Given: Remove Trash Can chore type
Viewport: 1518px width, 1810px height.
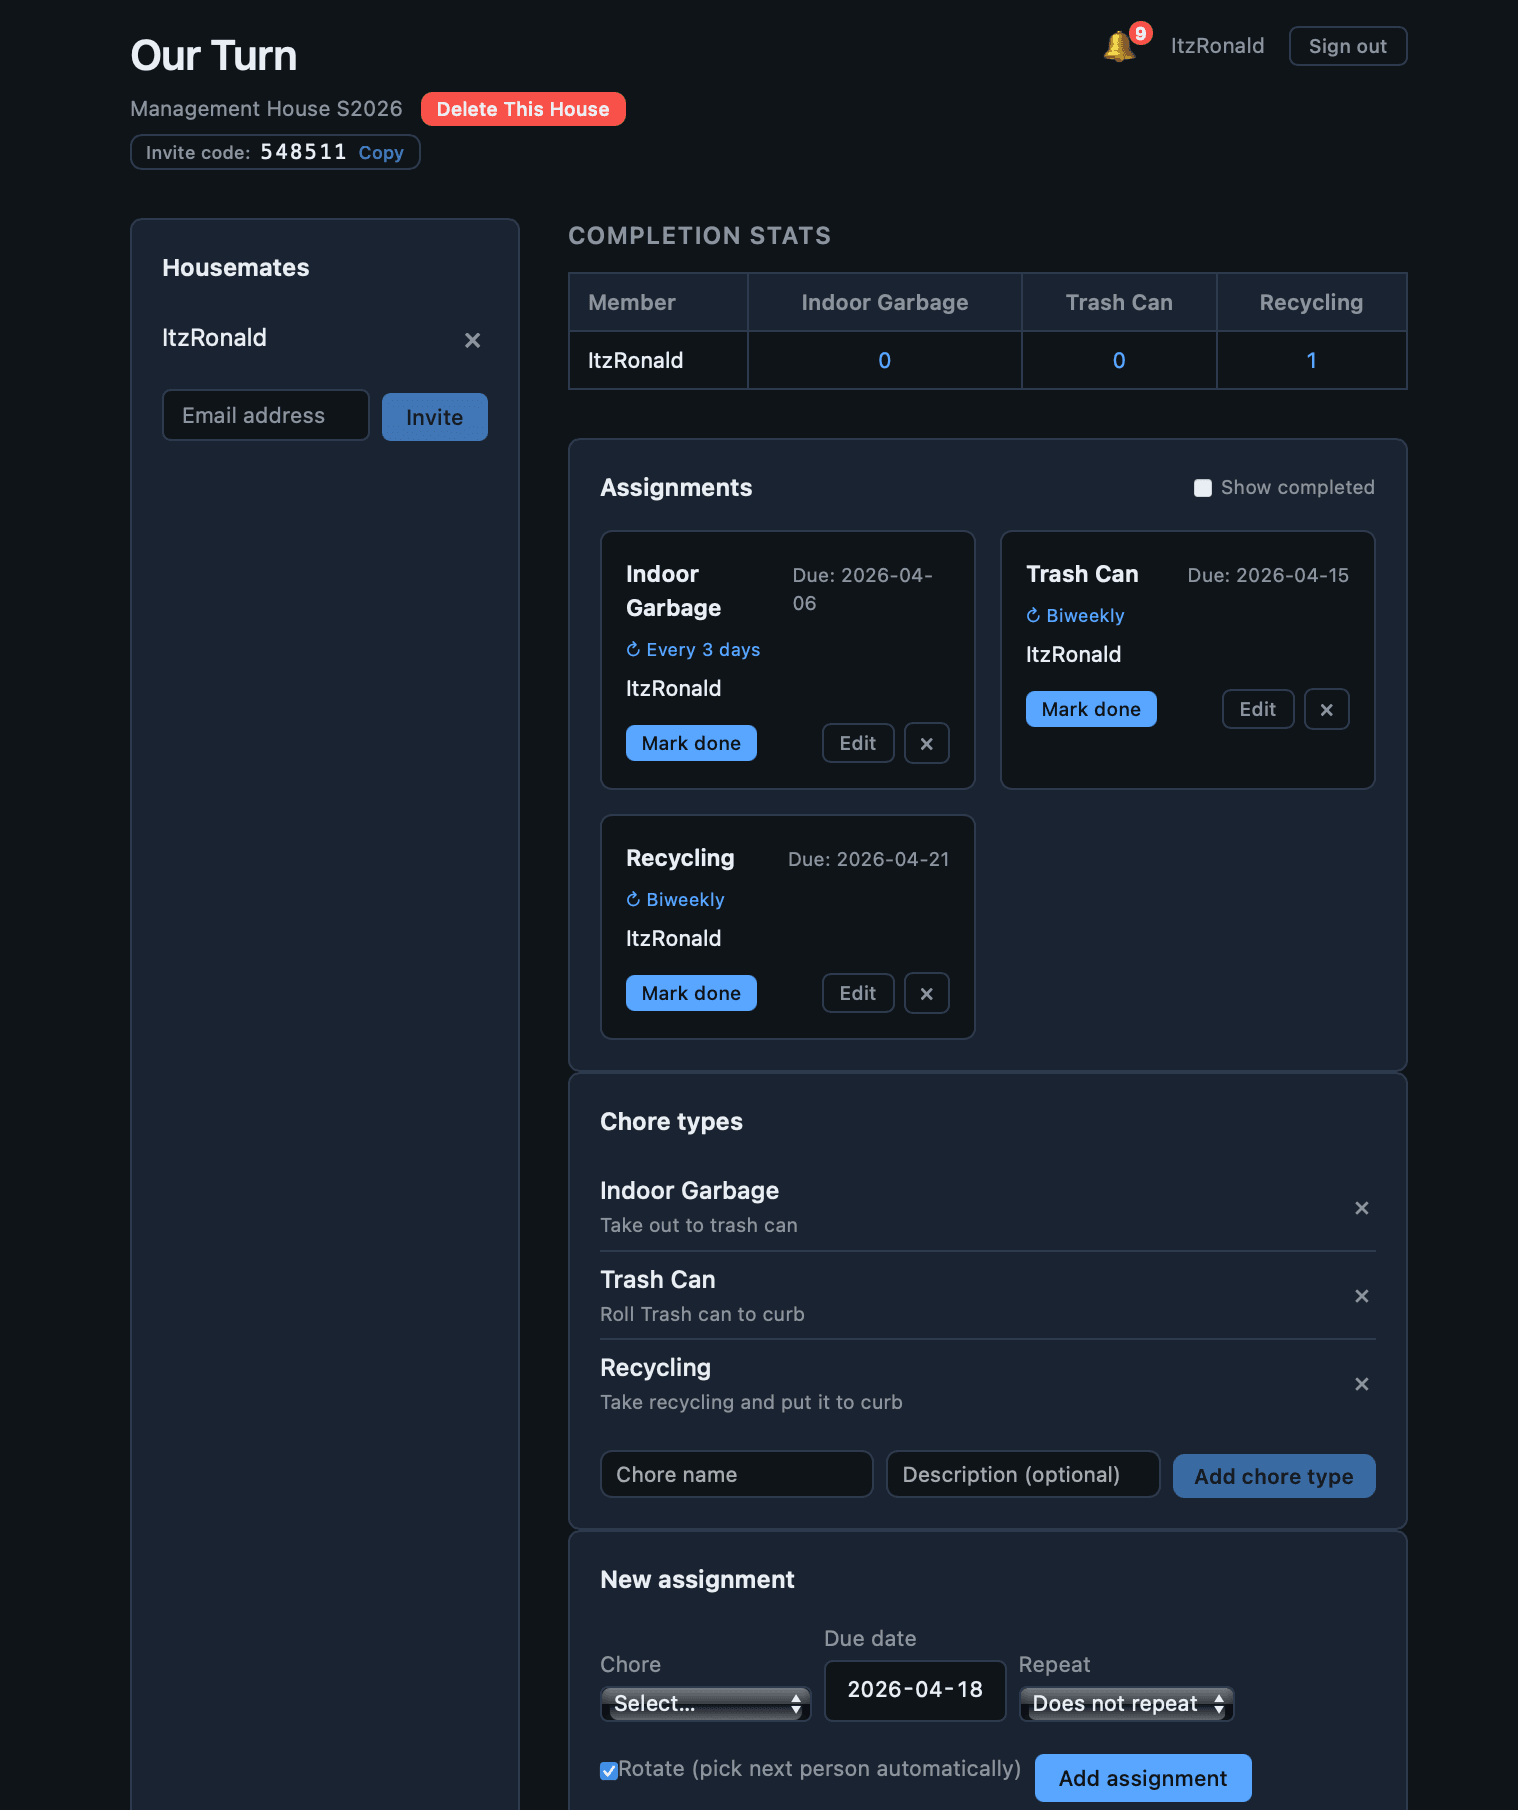Looking at the screenshot, I should click(x=1361, y=1296).
